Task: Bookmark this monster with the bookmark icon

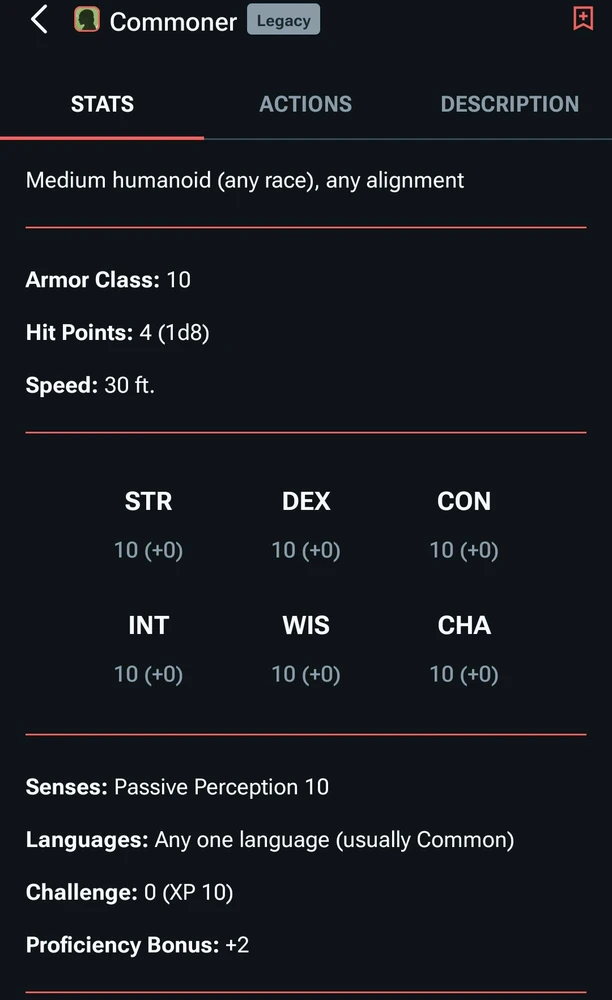Action: click(x=583, y=18)
